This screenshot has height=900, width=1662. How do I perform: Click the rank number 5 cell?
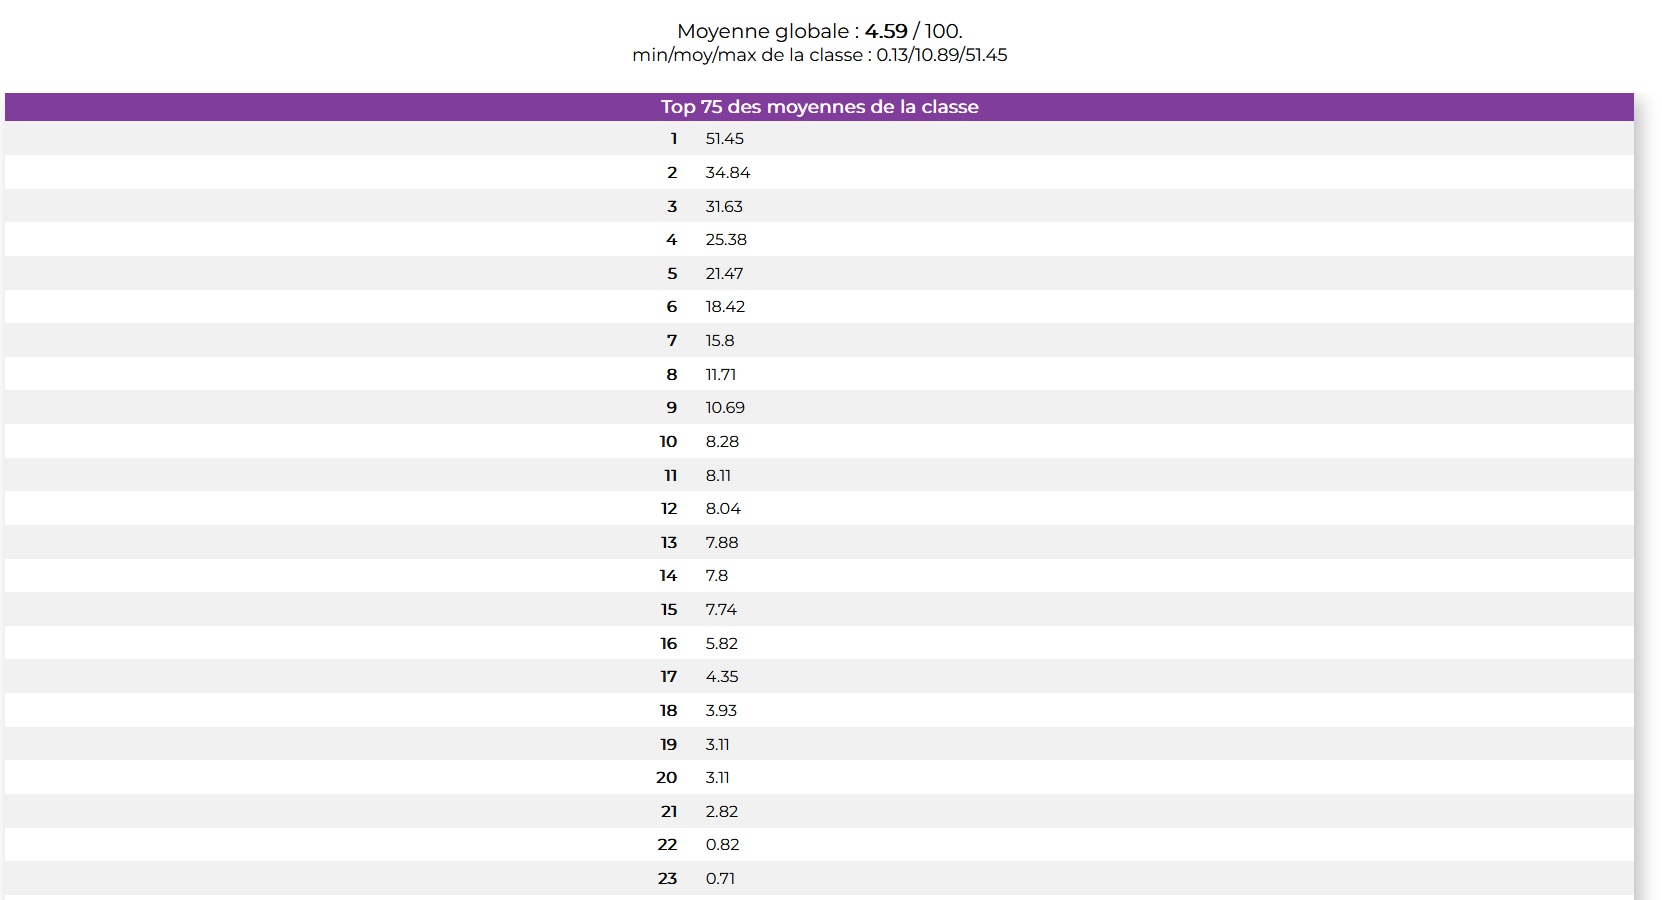coord(672,273)
